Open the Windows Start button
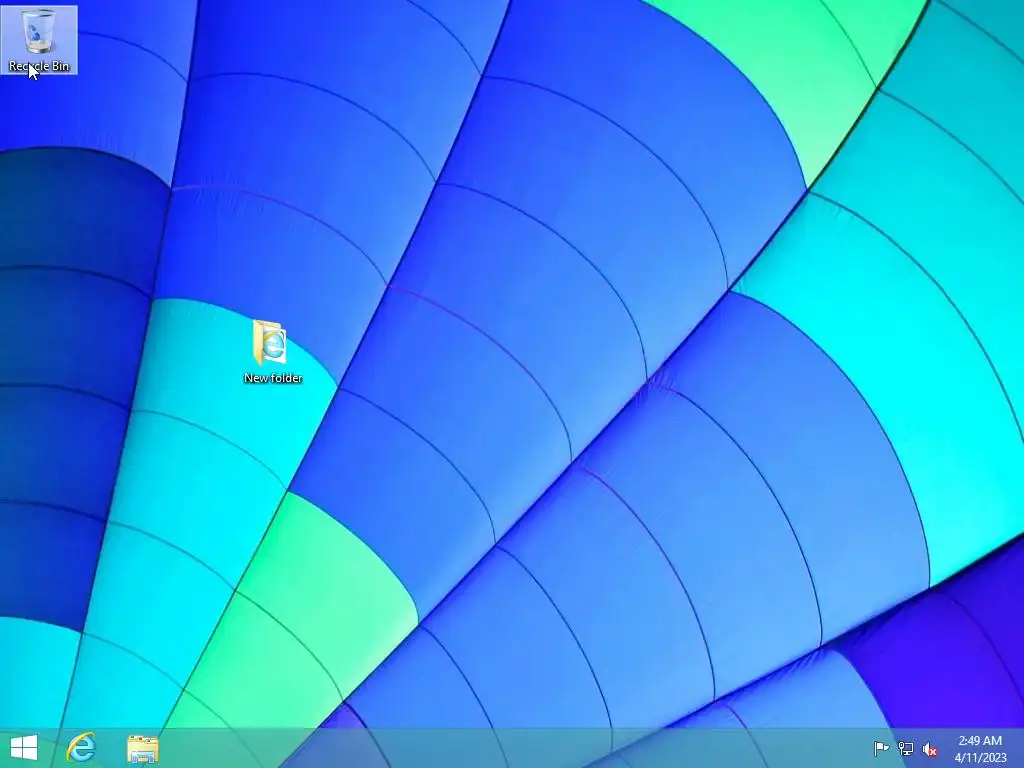1024x768 pixels. 24,747
